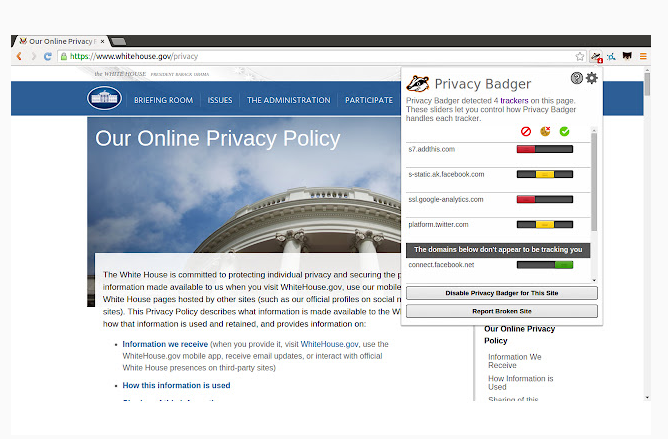Click the cookie-block column icon
Screen dimensions: 668x439
point(545,131)
